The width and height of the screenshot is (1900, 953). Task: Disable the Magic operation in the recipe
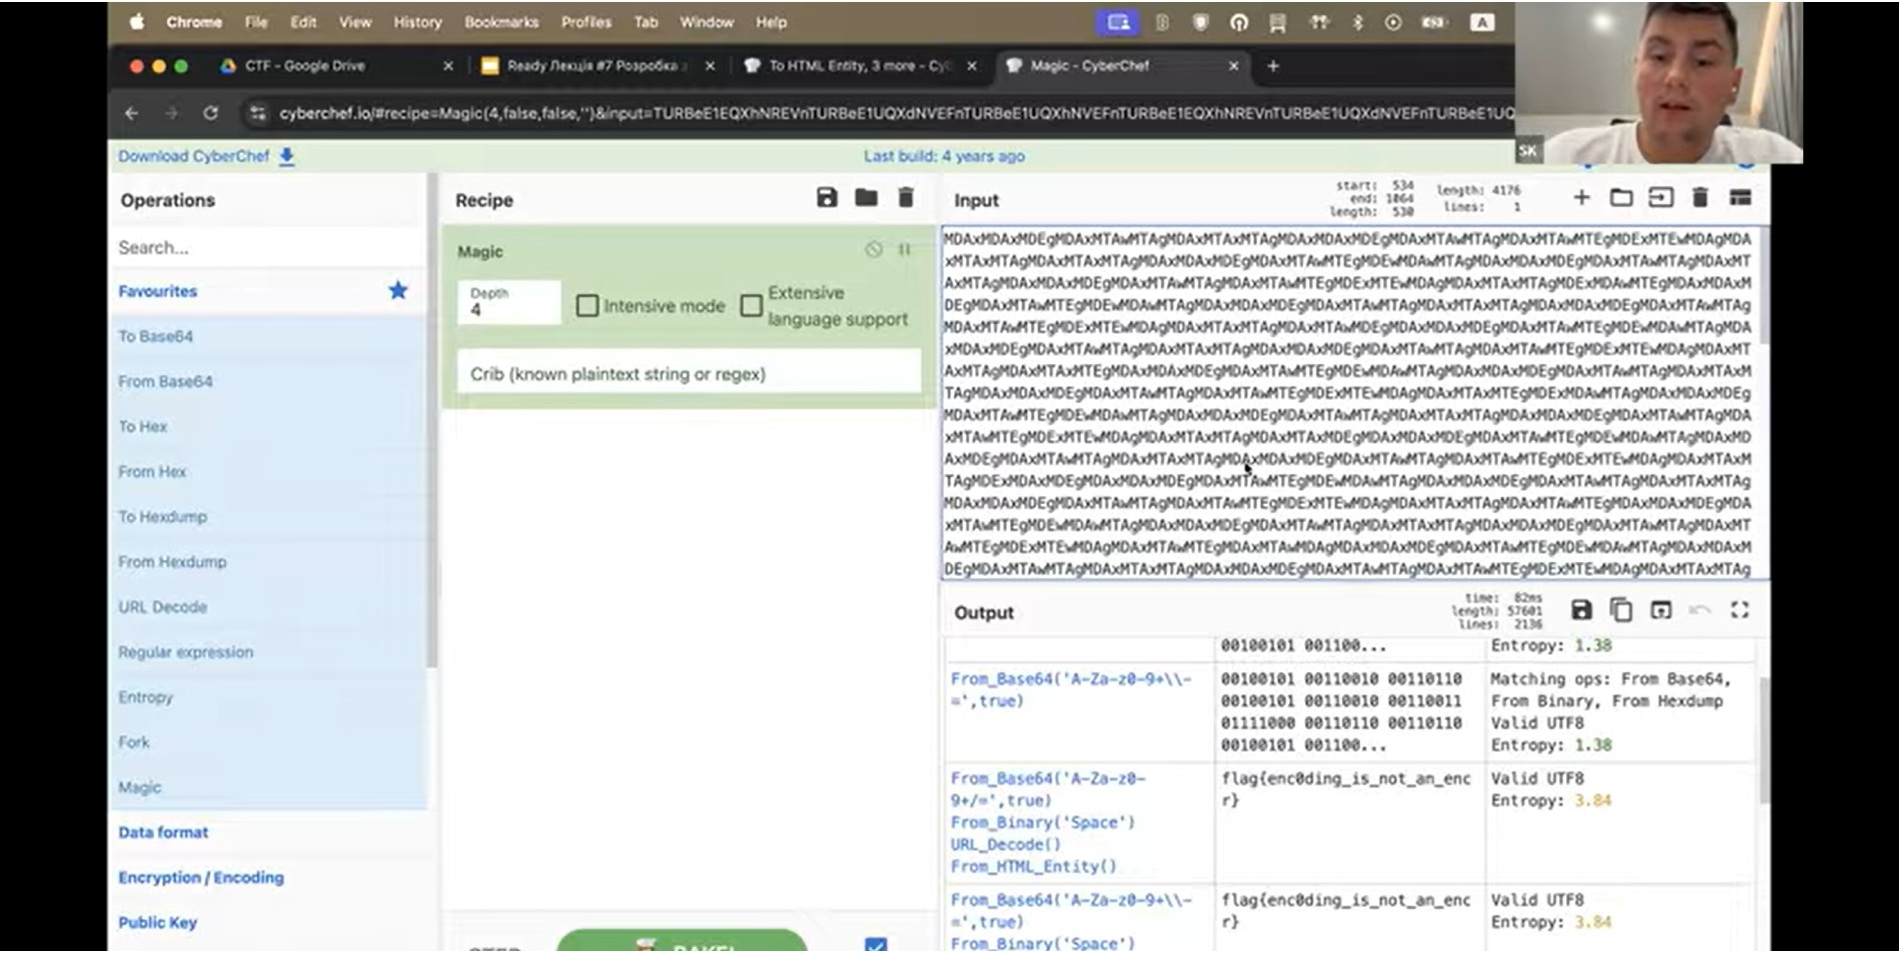(x=874, y=250)
